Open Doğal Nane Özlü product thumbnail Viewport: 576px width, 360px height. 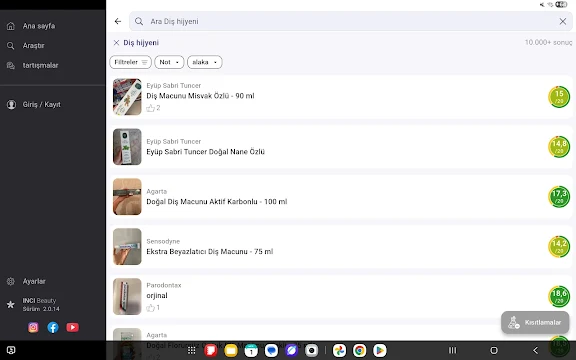click(x=127, y=147)
